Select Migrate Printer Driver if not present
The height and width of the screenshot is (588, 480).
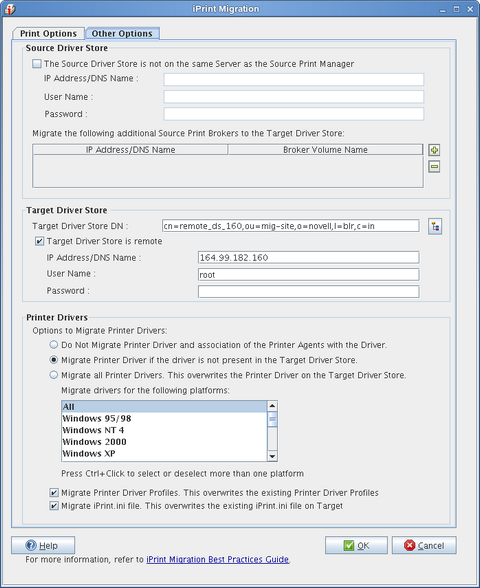coord(54,360)
